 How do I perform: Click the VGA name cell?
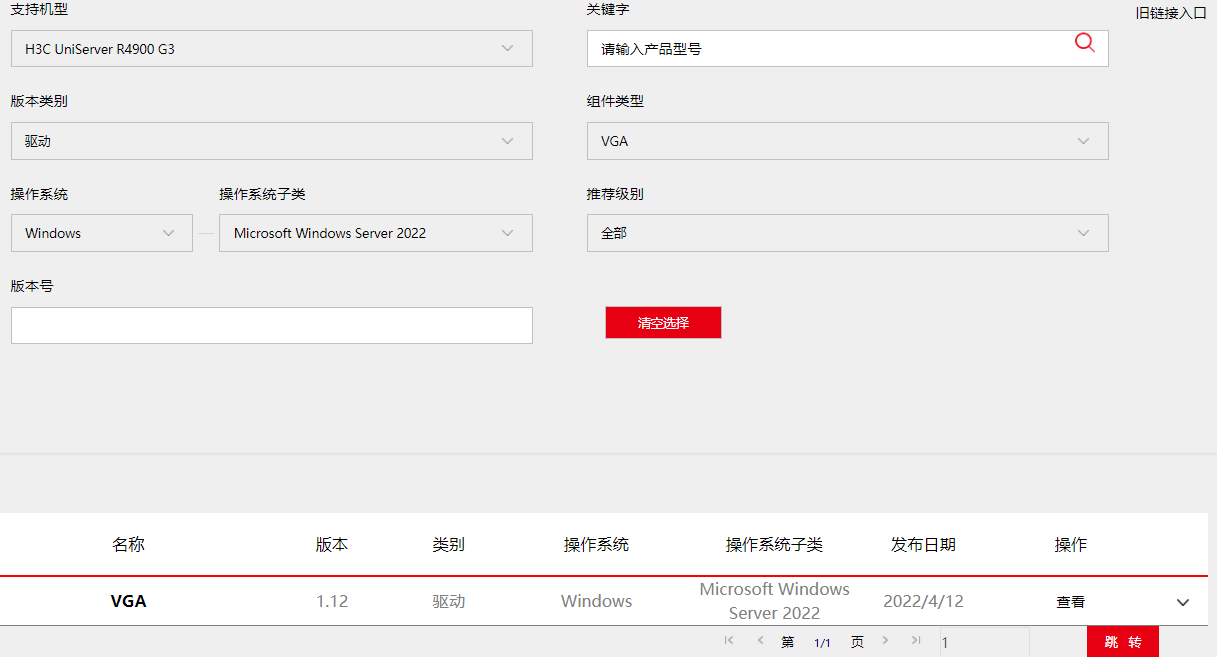(x=128, y=601)
